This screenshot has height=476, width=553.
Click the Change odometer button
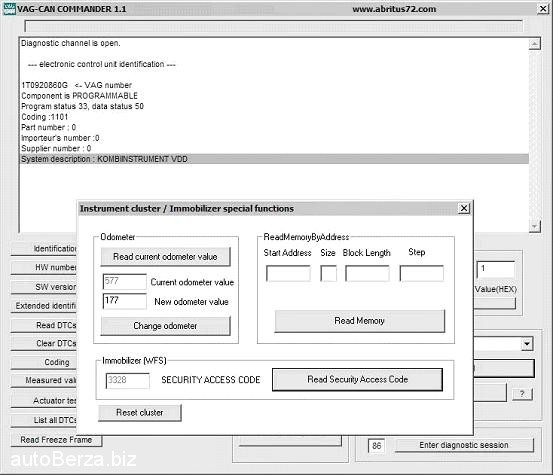point(165,326)
